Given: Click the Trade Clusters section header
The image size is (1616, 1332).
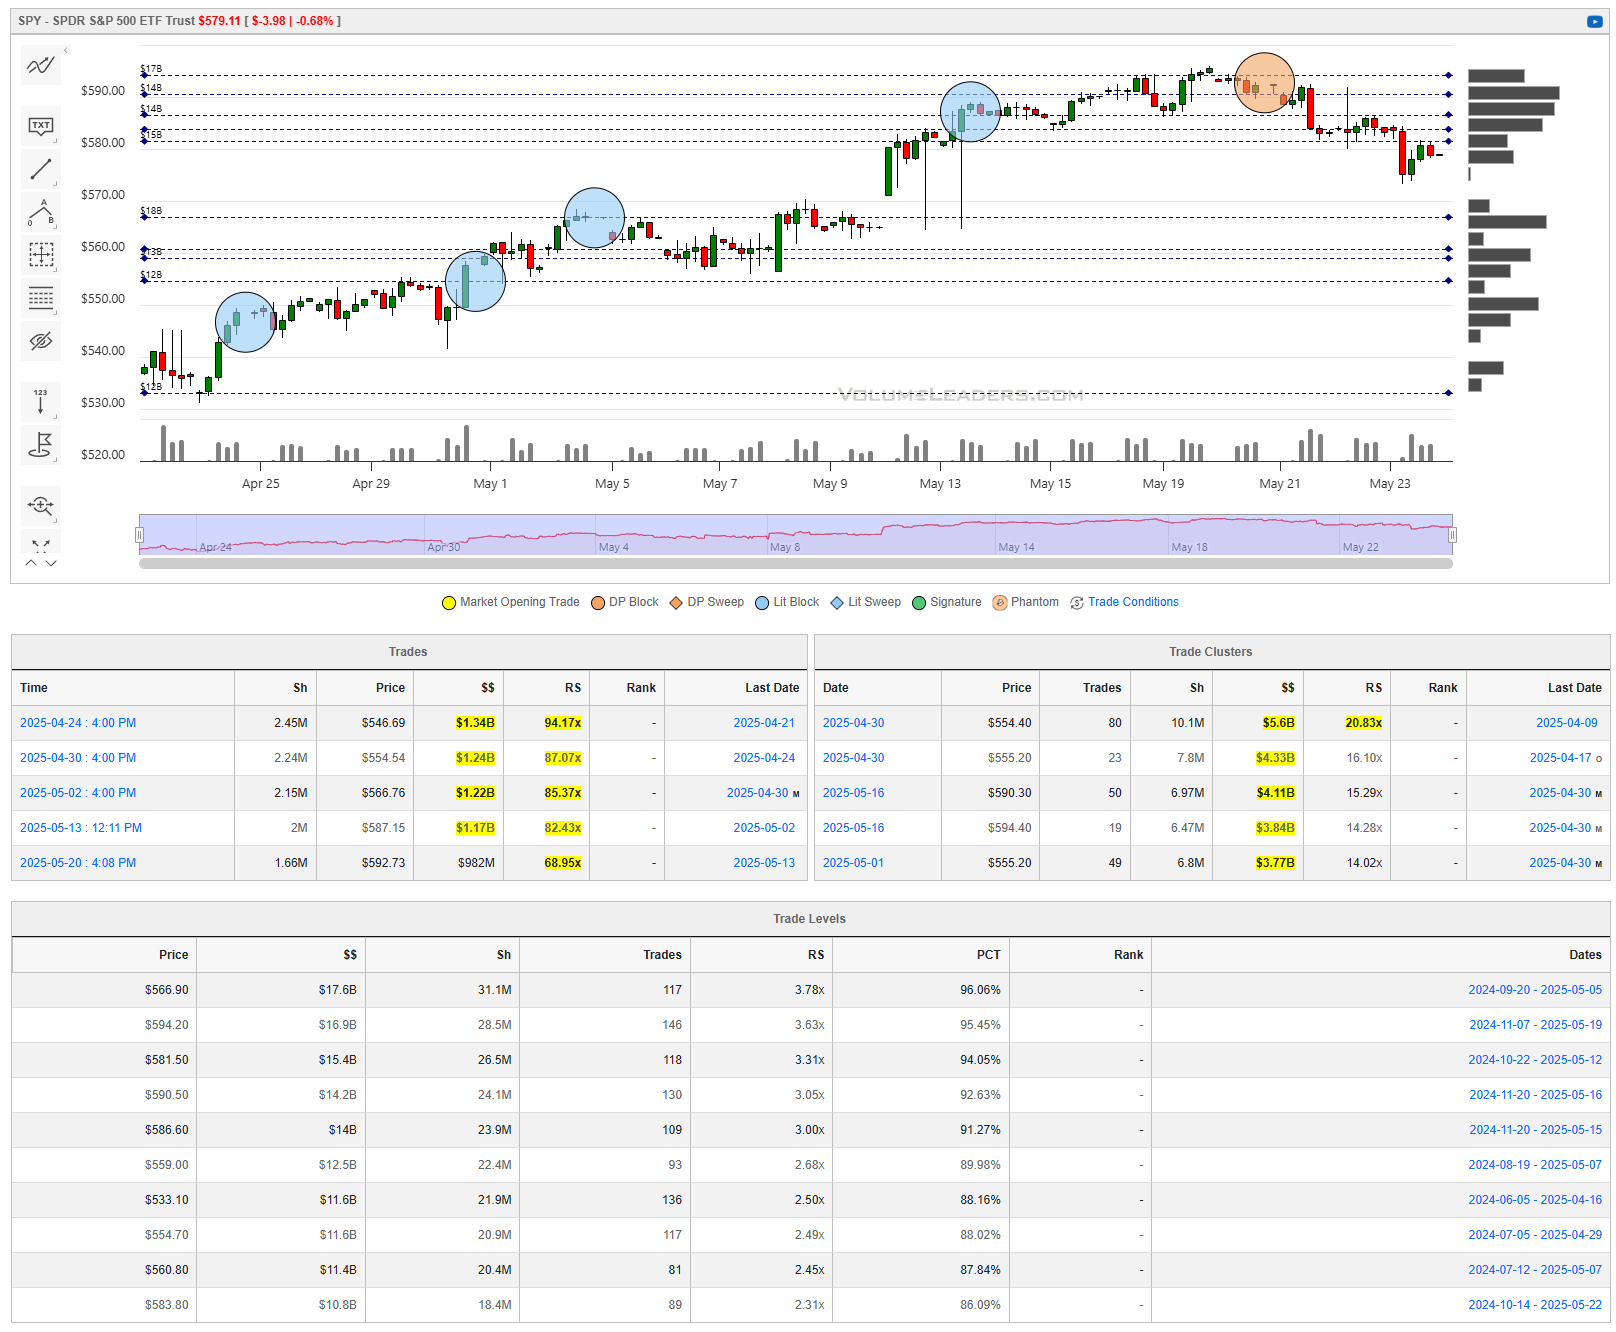Looking at the screenshot, I should pos(1210,652).
